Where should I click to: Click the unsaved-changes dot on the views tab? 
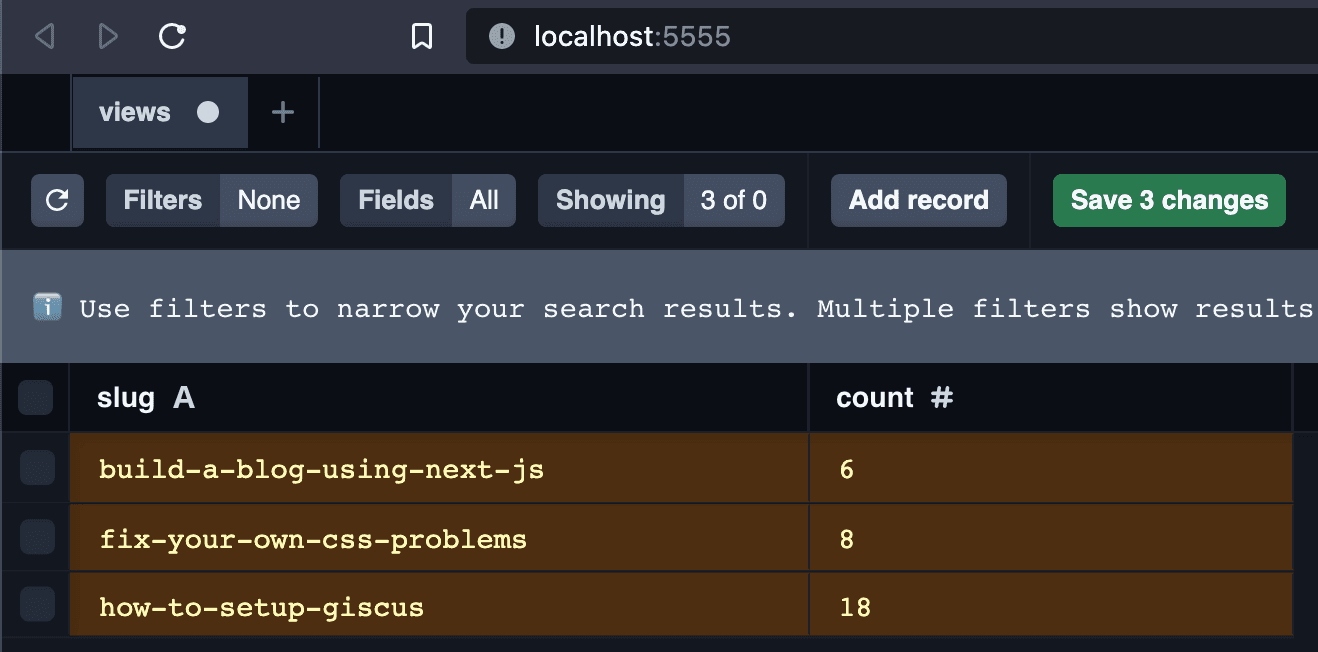pyautogui.click(x=208, y=113)
